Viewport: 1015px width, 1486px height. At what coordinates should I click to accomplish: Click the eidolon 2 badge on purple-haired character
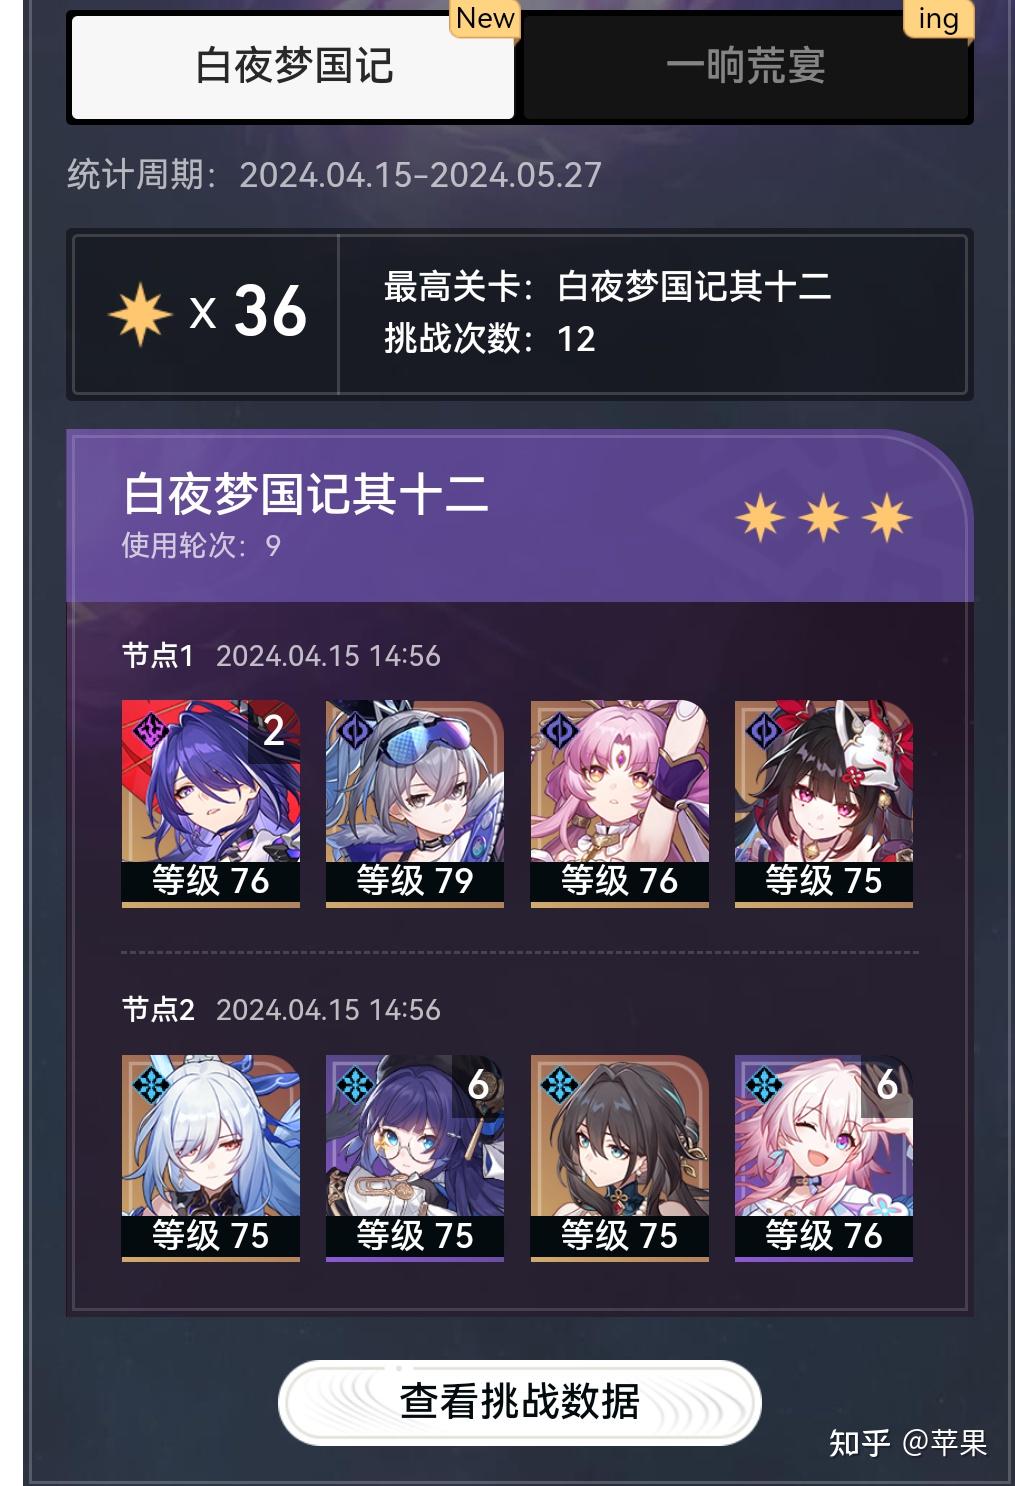pyautogui.click(x=274, y=731)
